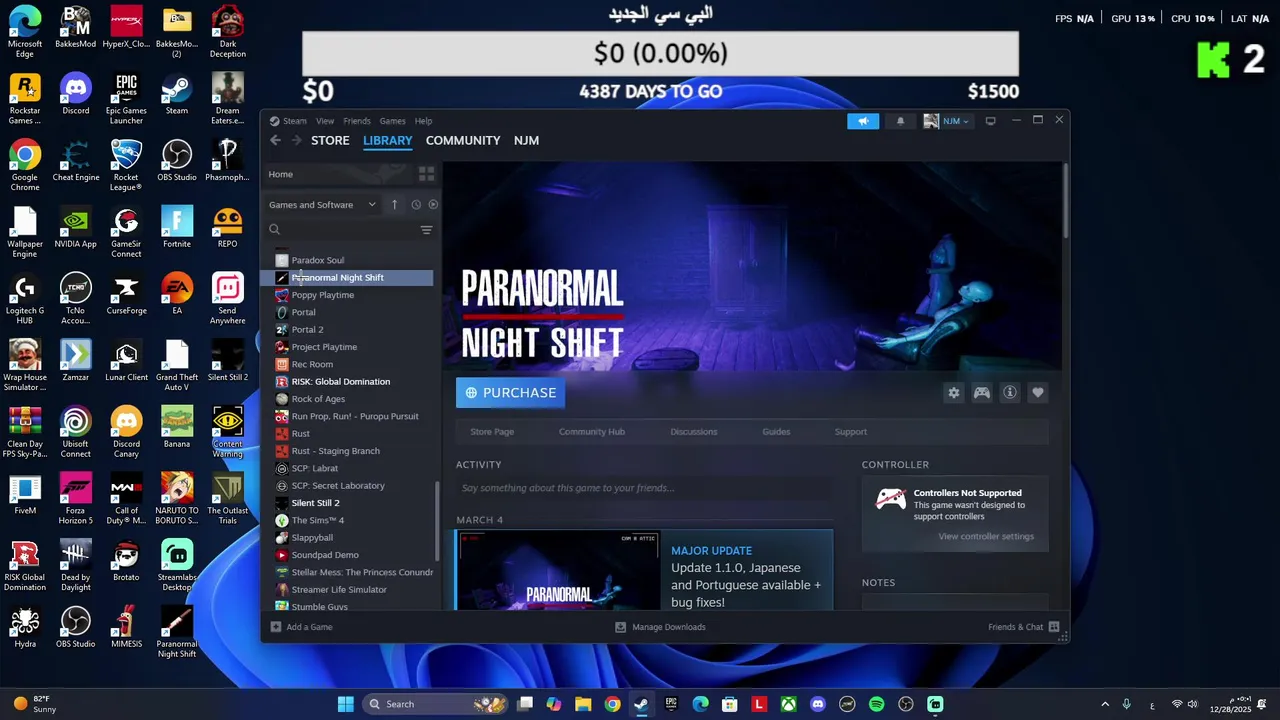Open the COMMUNITY tab
1280x720 pixels.
463,141
